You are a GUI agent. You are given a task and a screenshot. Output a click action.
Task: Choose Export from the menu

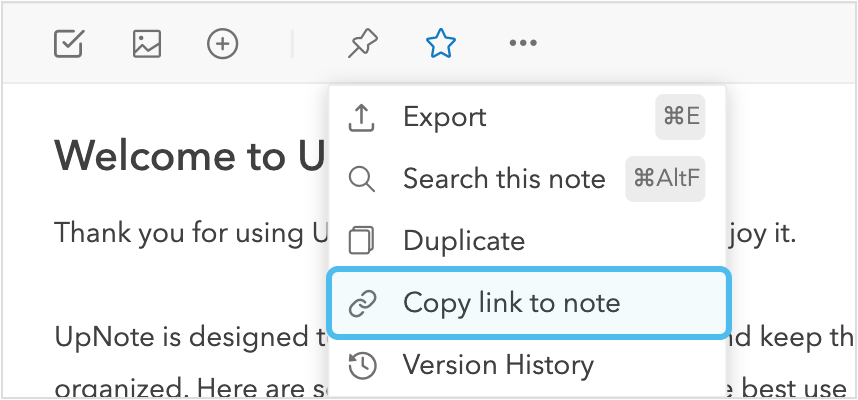444,117
